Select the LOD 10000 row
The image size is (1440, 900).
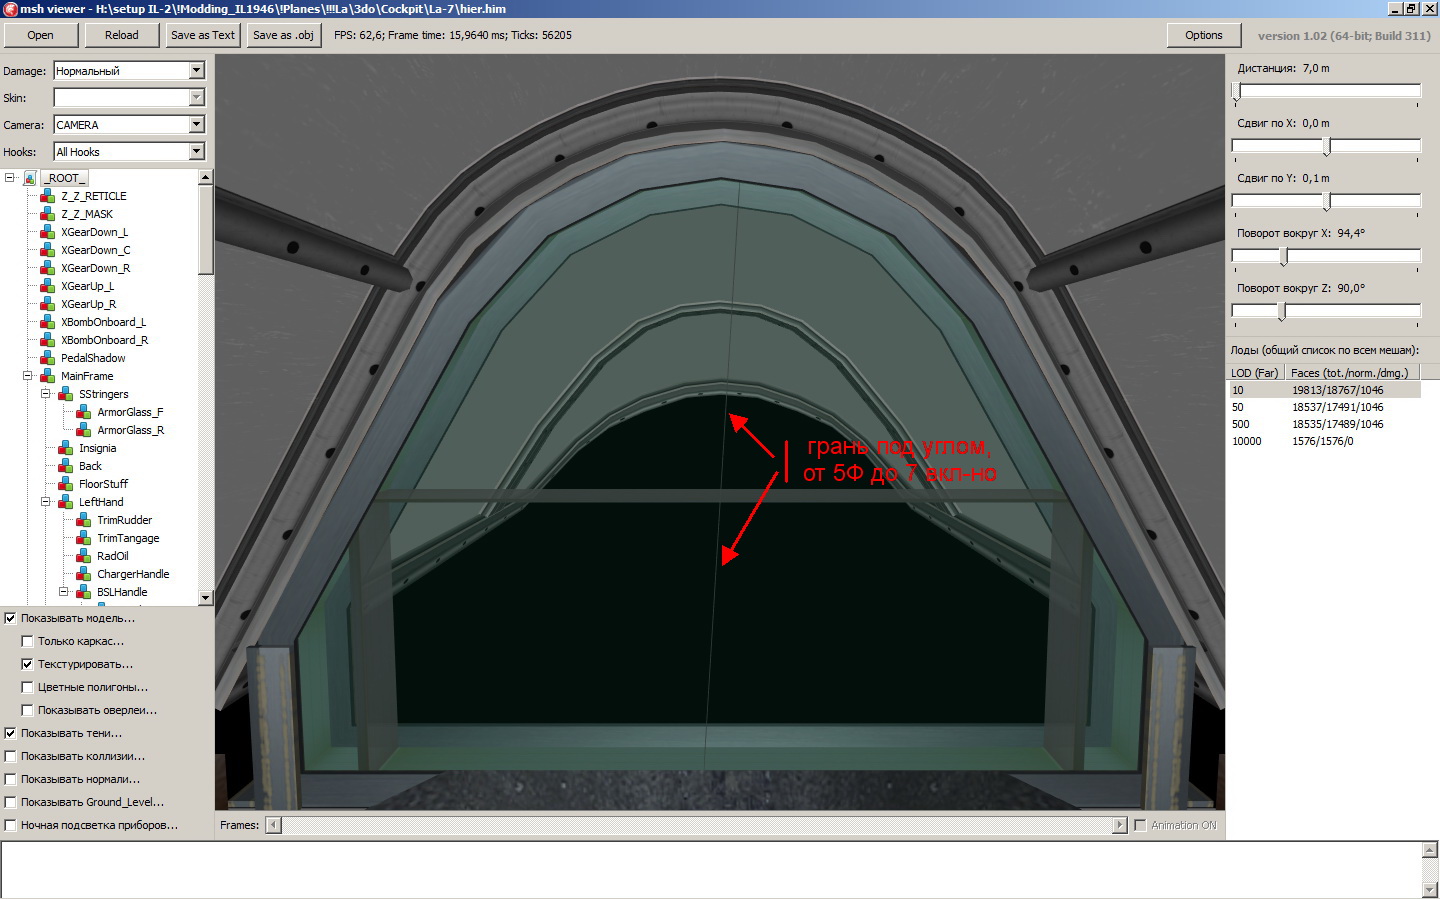[1325, 441]
